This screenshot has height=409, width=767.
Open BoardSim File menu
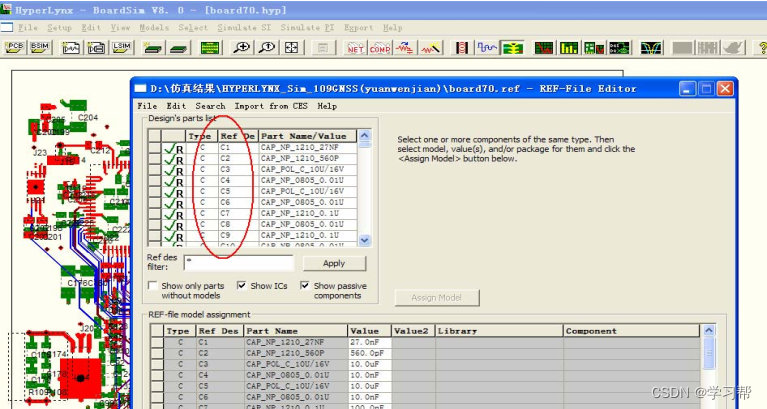[28, 27]
